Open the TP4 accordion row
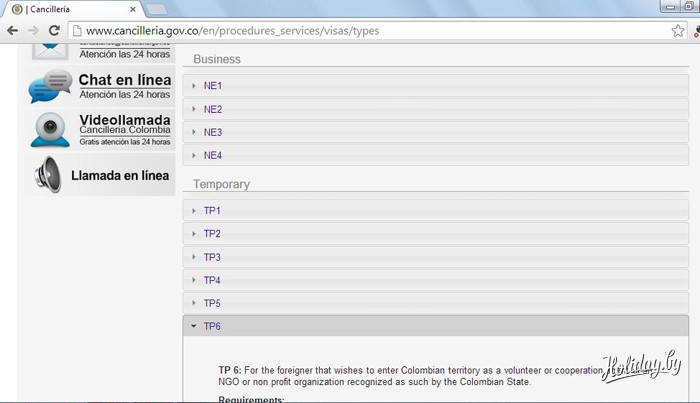This screenshot has width=700, height=403. tap(211, 280)
